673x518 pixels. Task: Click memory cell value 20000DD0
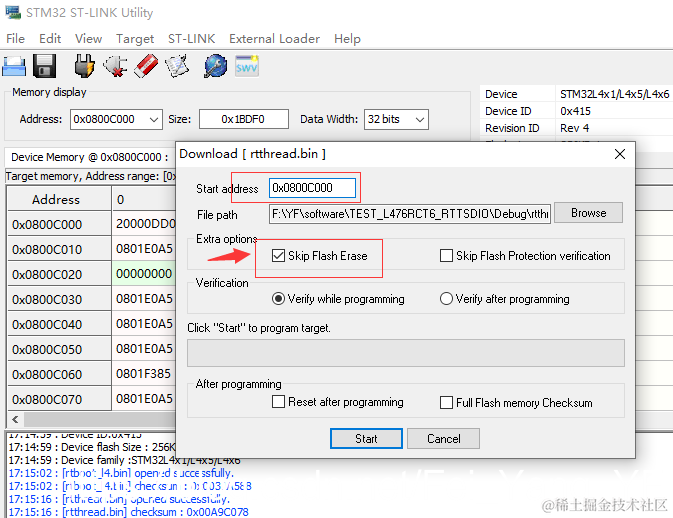click(144, 224)
